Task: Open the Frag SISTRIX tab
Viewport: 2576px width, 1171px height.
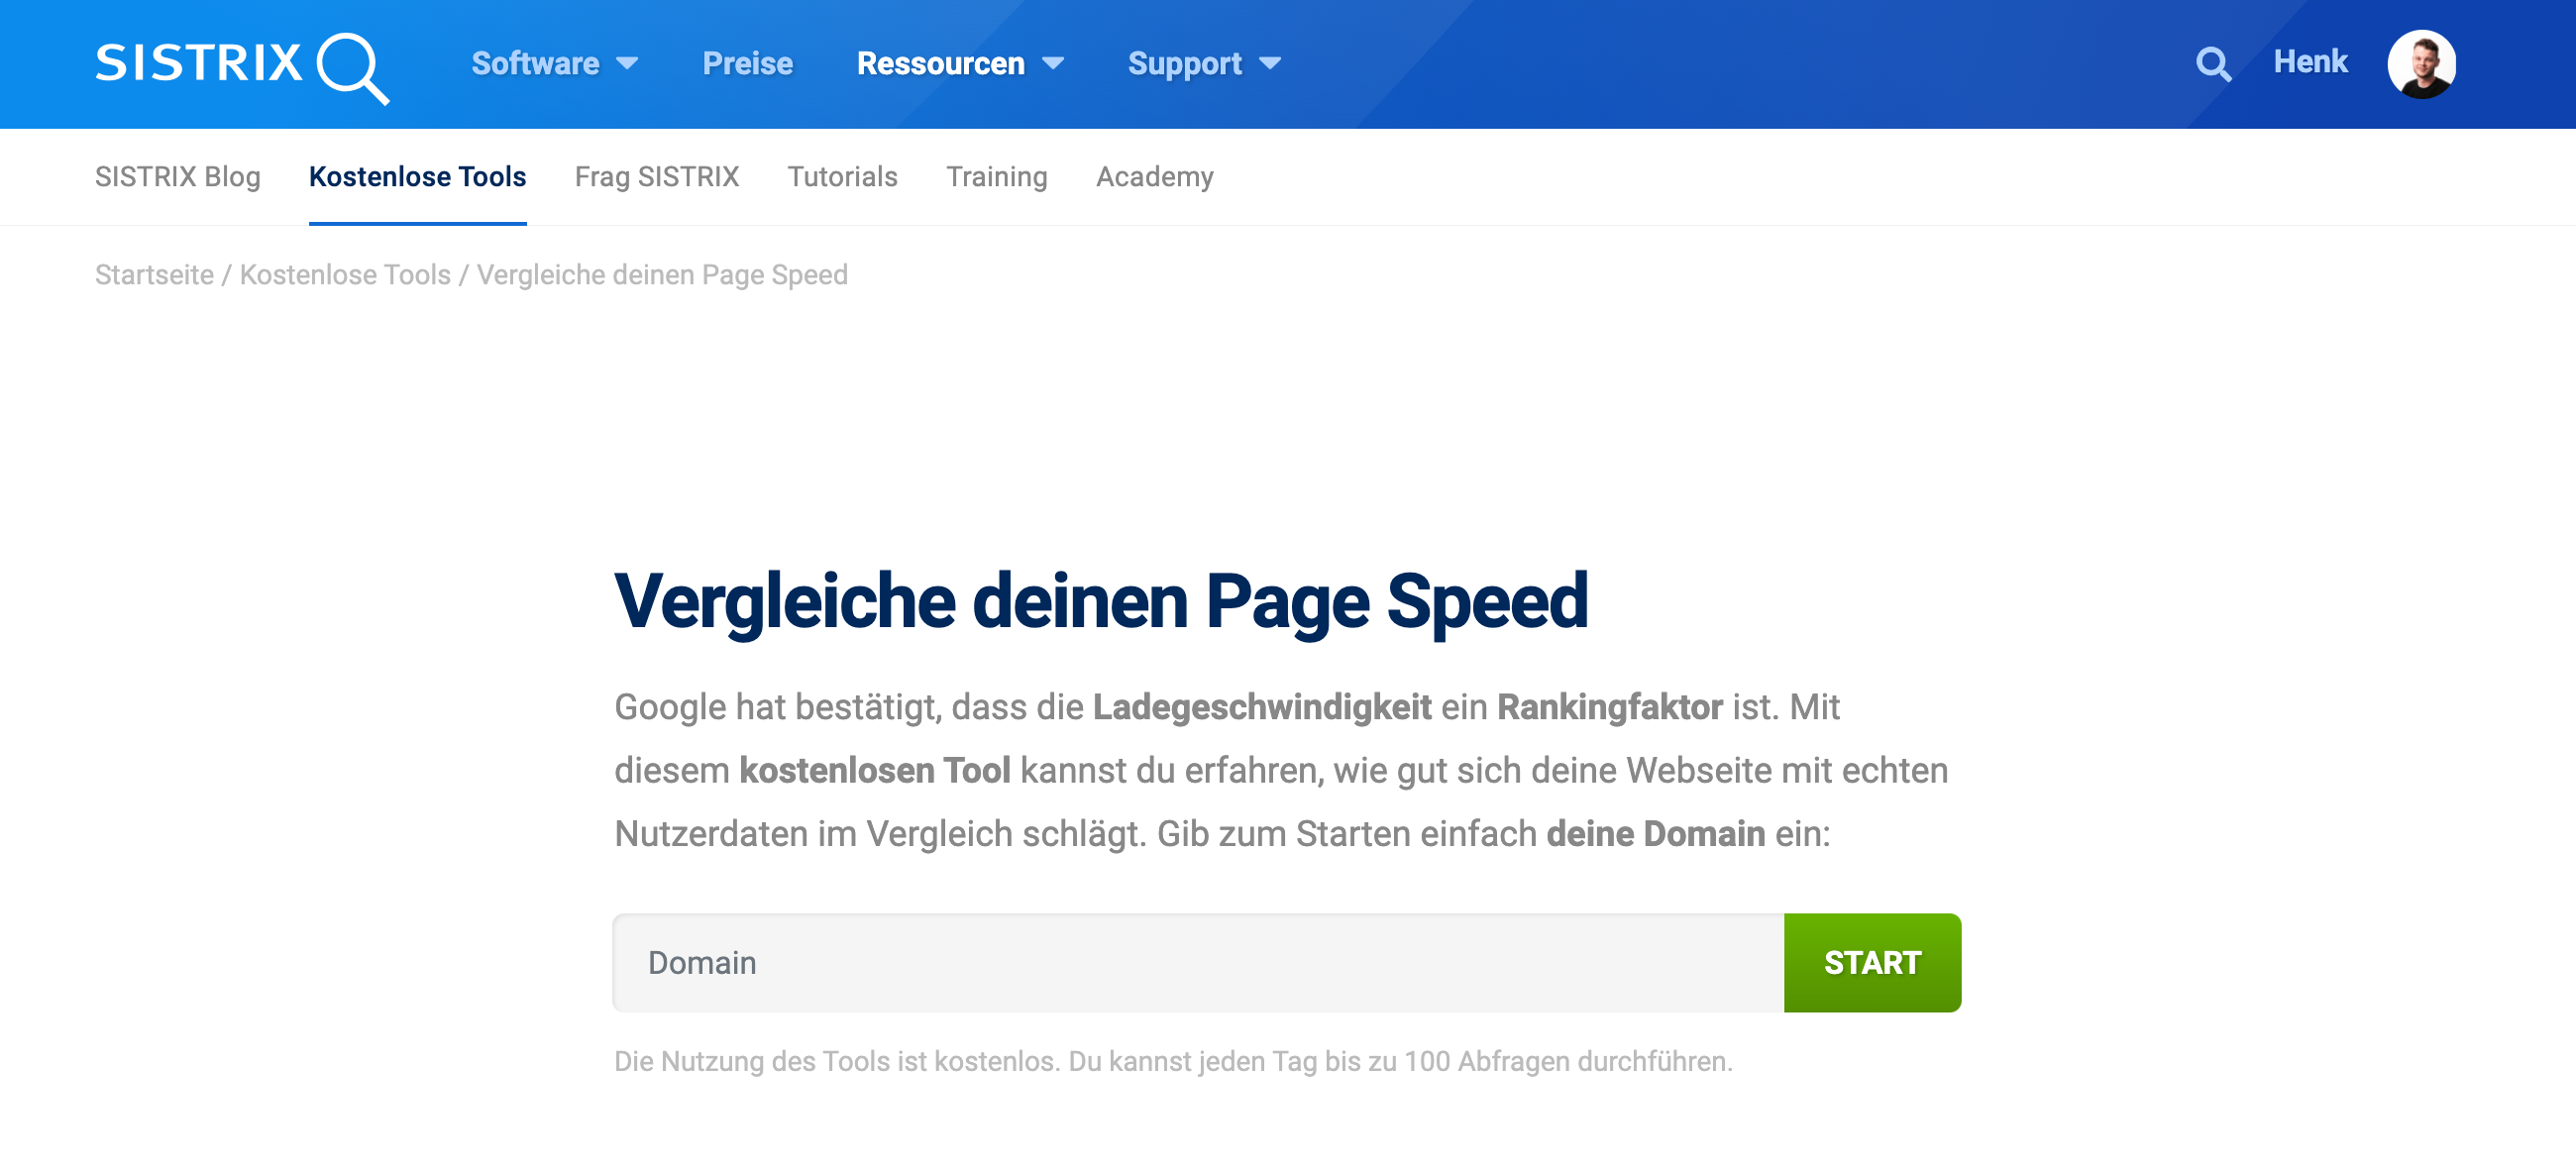Action: point(656,177)
